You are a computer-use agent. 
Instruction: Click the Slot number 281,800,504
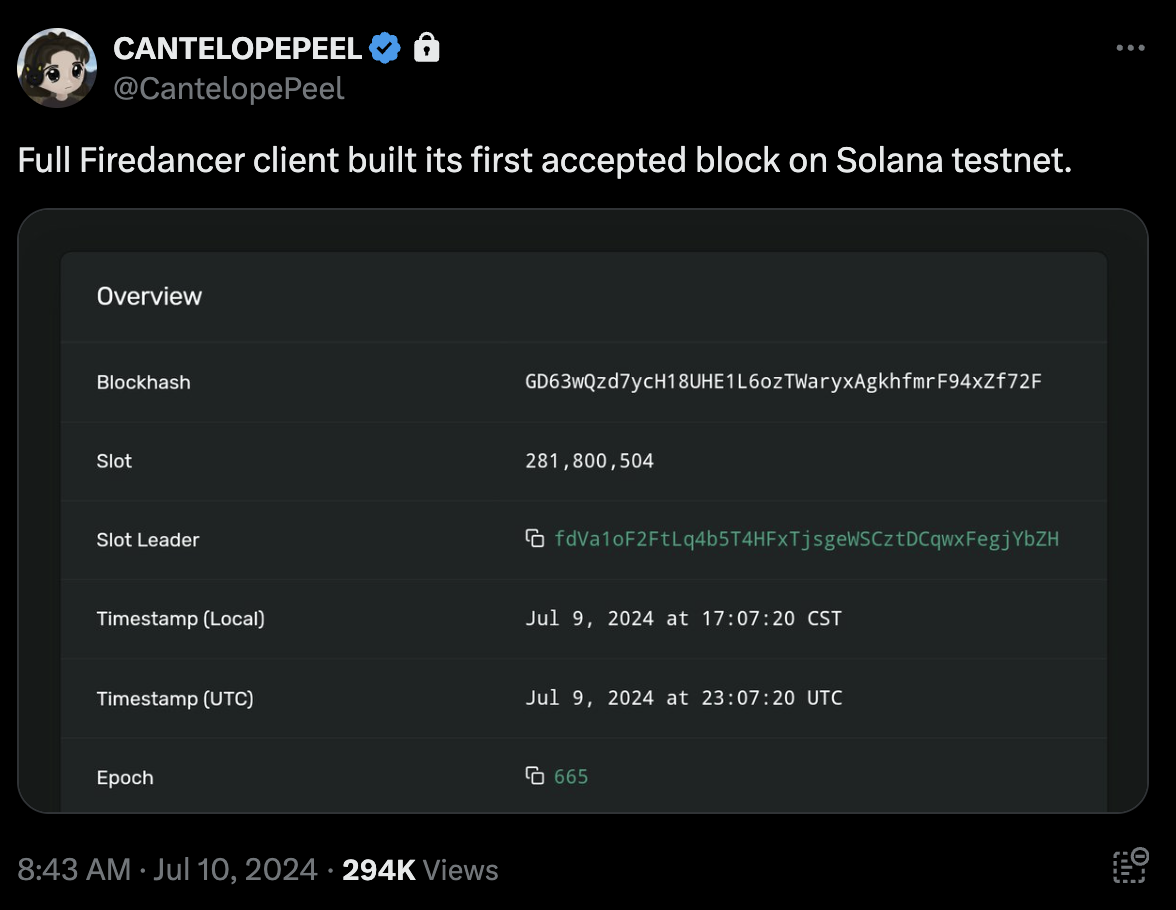click(590, 461)
